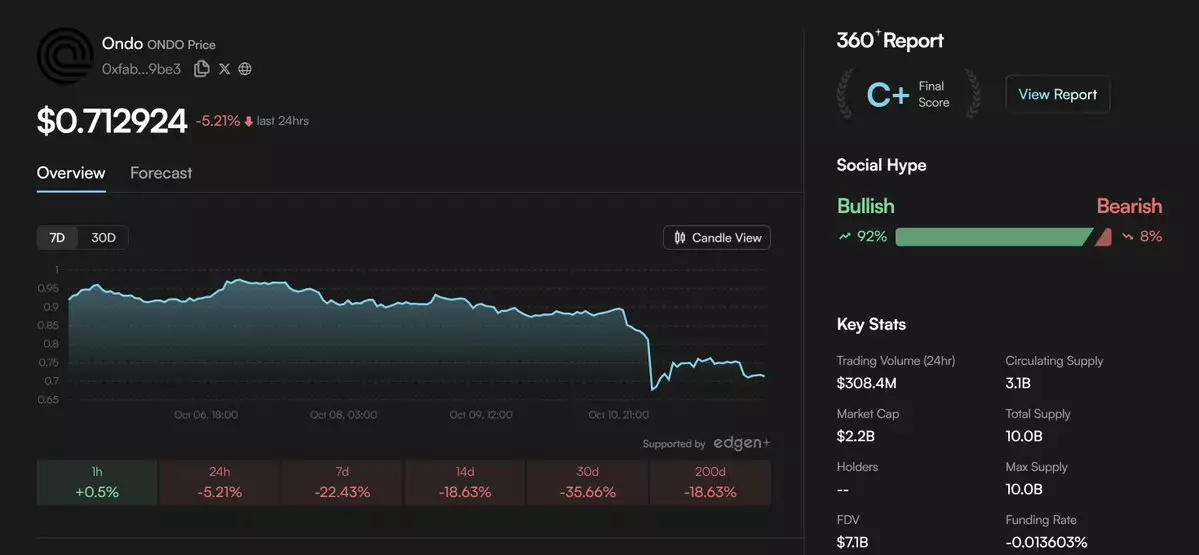
Task: Select the 7d change tile
Action: (342, 482)
